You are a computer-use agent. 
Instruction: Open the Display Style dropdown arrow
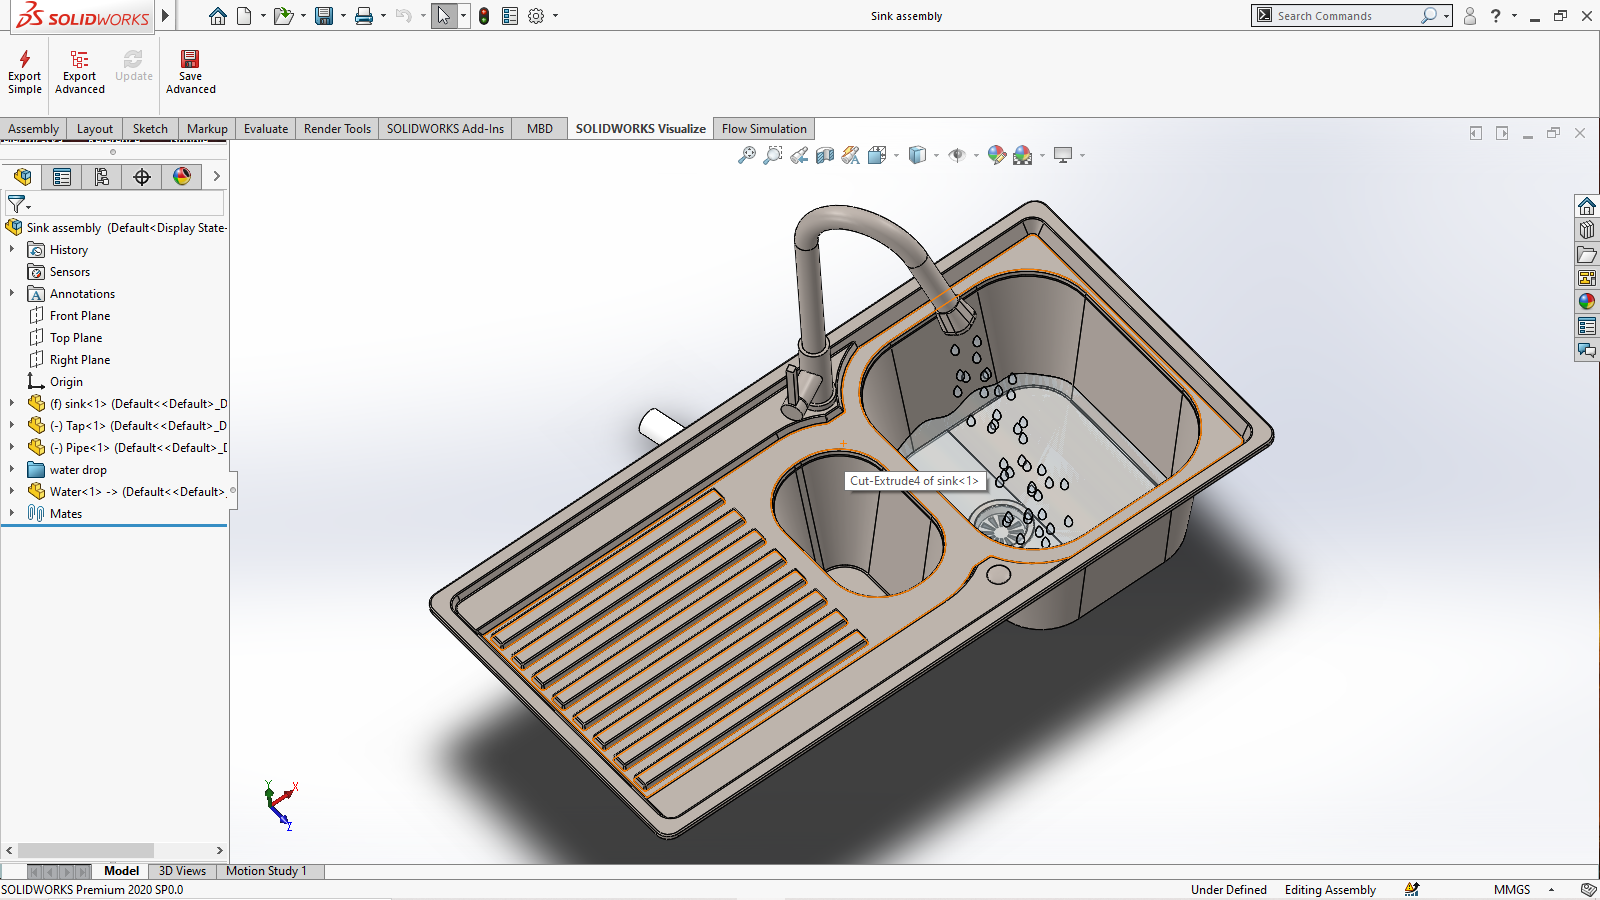tap(936, 155)
